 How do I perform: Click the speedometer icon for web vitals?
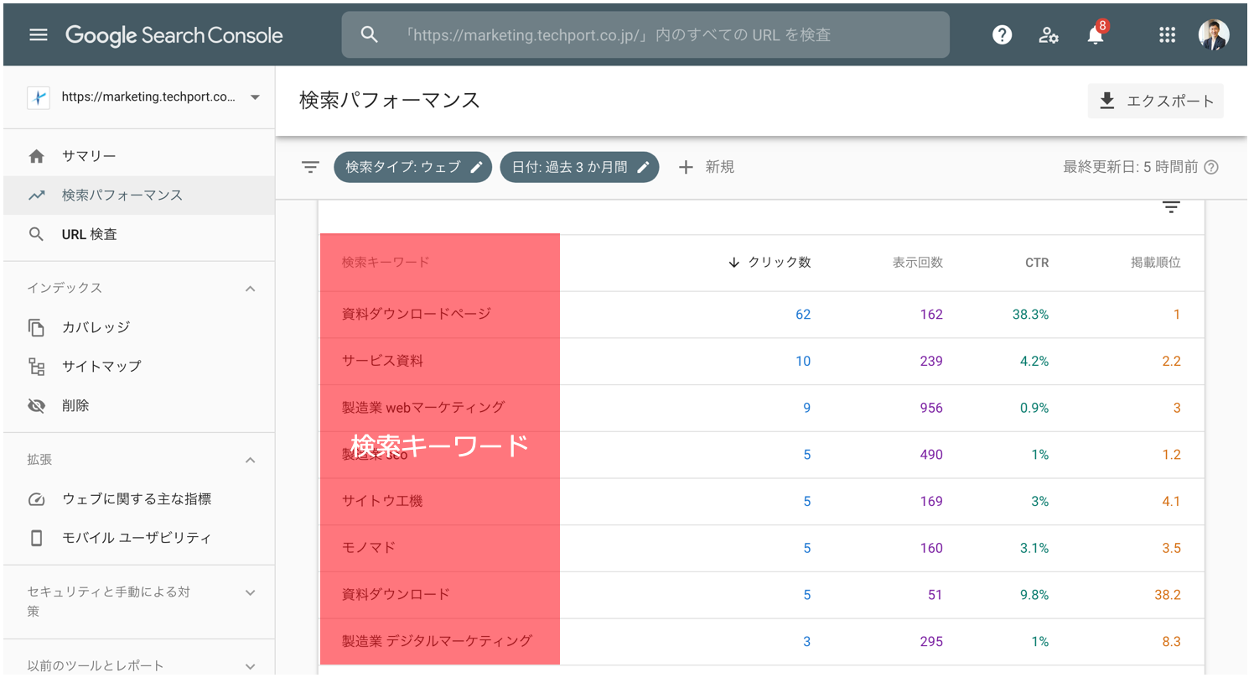tap(37, 499)
